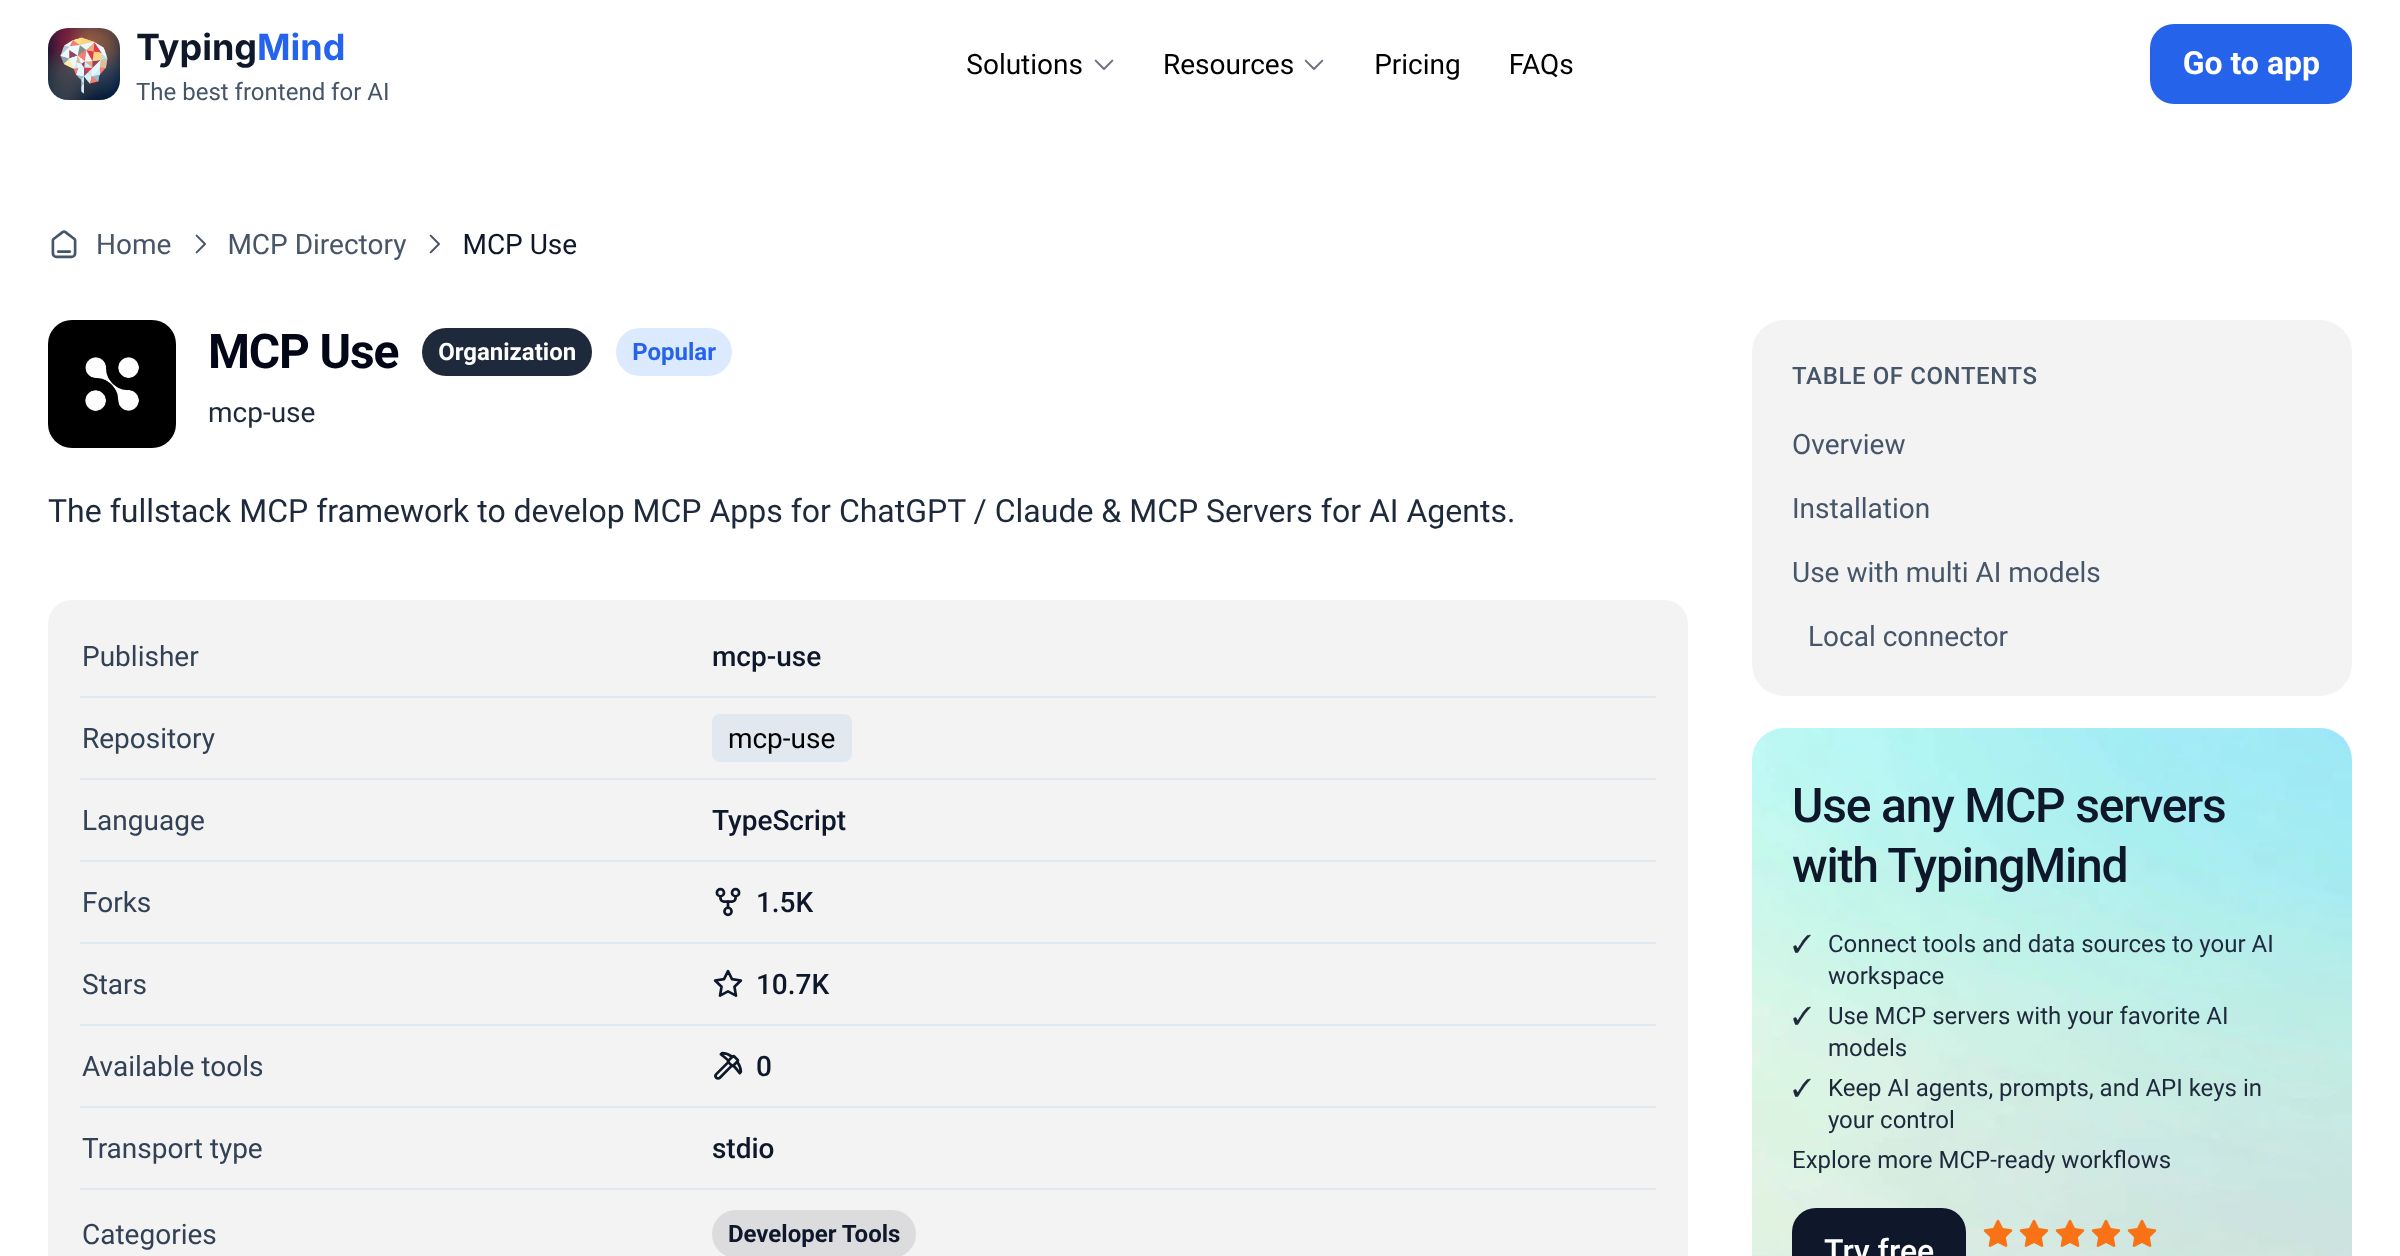Screen dimensions: 2400x1256
Task: Click the Popular badge
Action: 674,352
